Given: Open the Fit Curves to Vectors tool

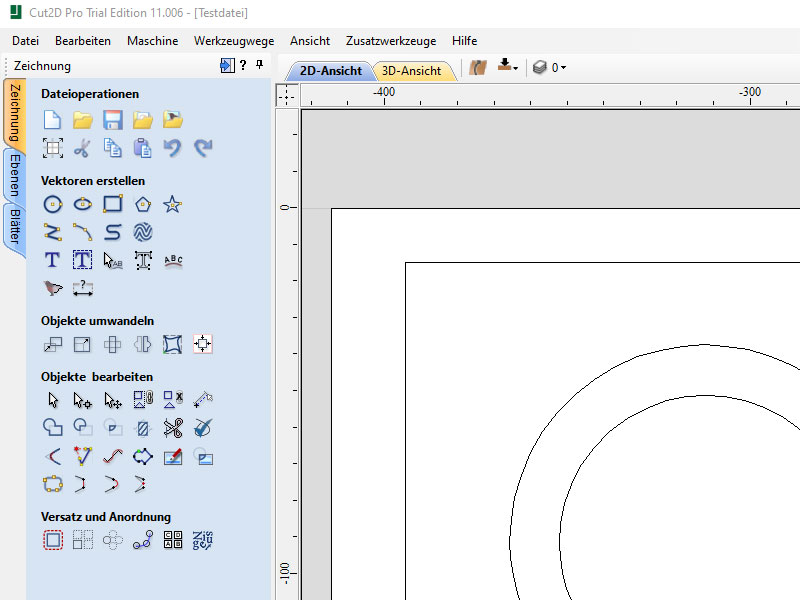Looking at the screenshot, I should pos(113,456).
